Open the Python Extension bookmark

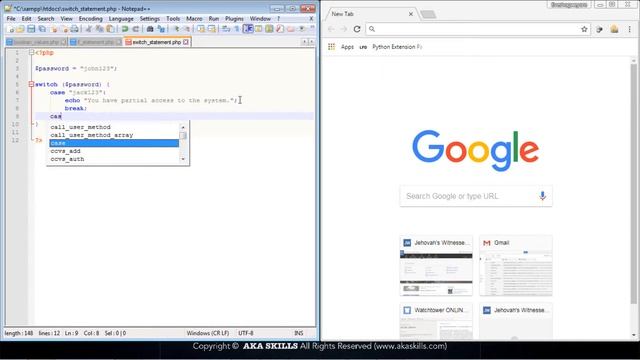coord(397,47)
